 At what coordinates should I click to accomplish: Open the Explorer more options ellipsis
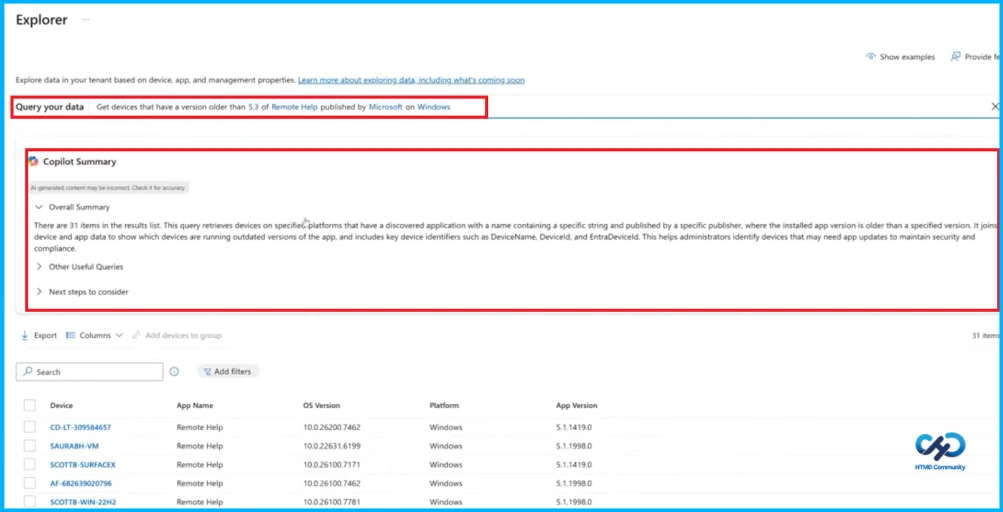pyautogui.click(x=86, y=20)
